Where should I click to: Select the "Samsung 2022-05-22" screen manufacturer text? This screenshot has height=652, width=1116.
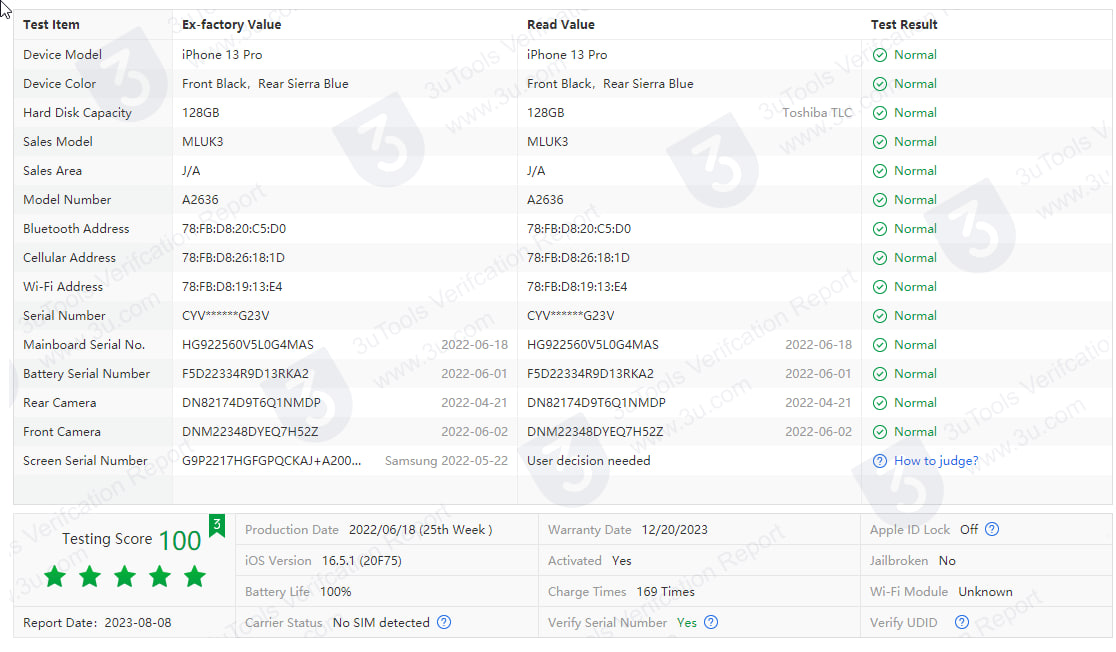[446, 461]
